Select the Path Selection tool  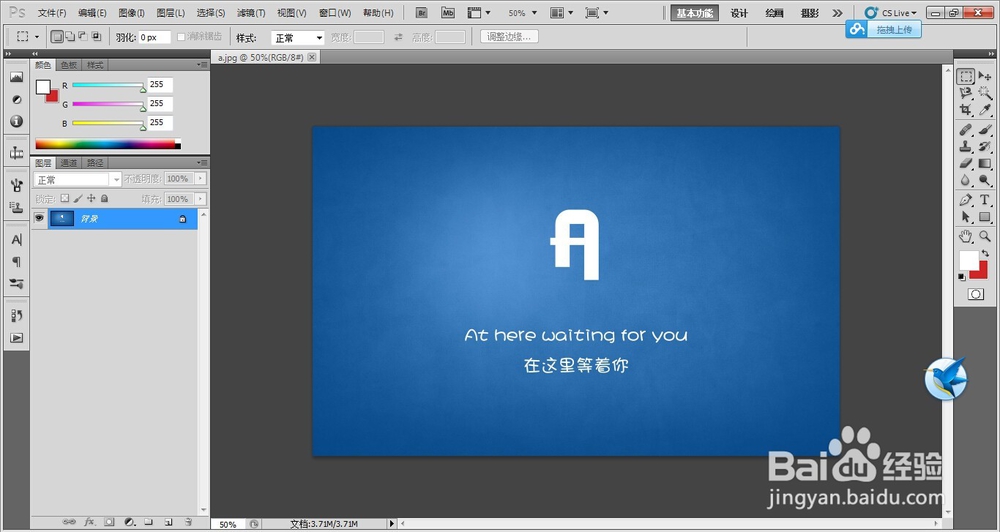tap(966, 217)
